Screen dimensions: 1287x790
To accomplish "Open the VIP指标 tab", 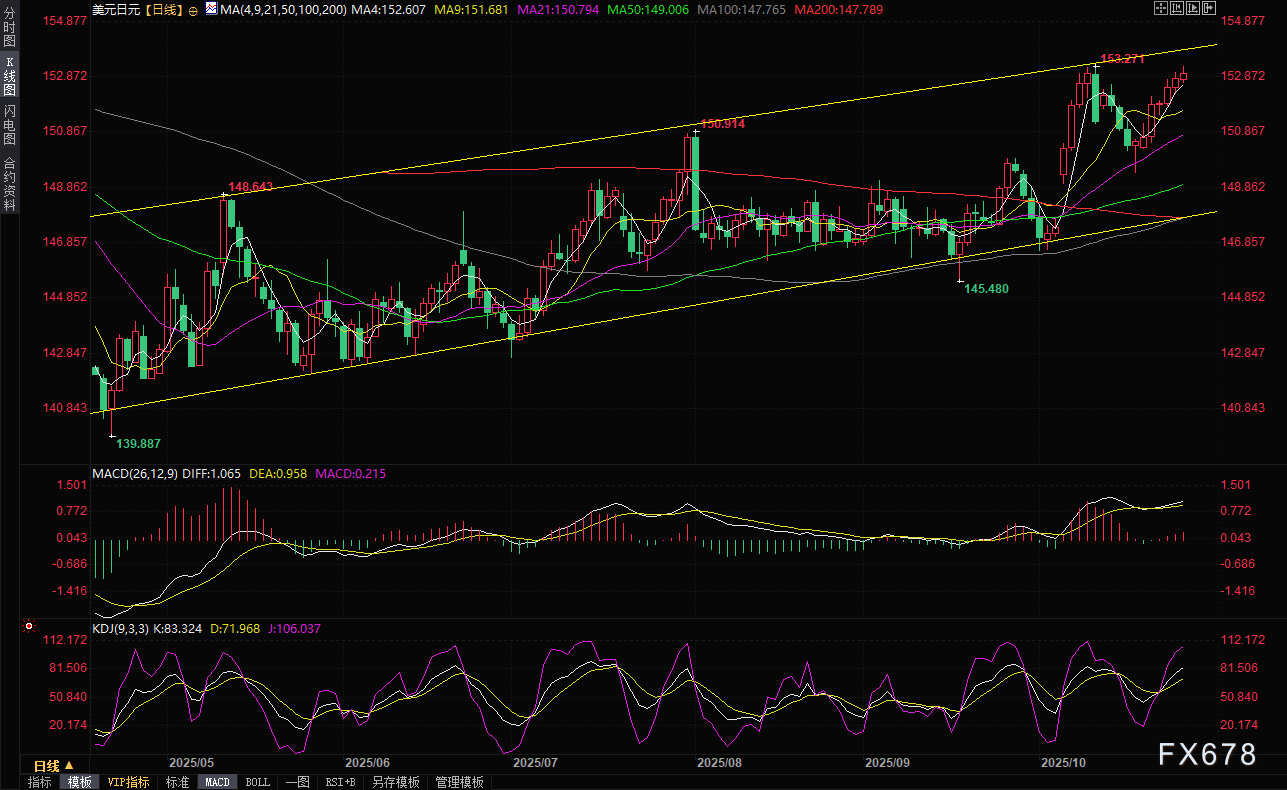I will pyautogui.click(x=128, y=782).
